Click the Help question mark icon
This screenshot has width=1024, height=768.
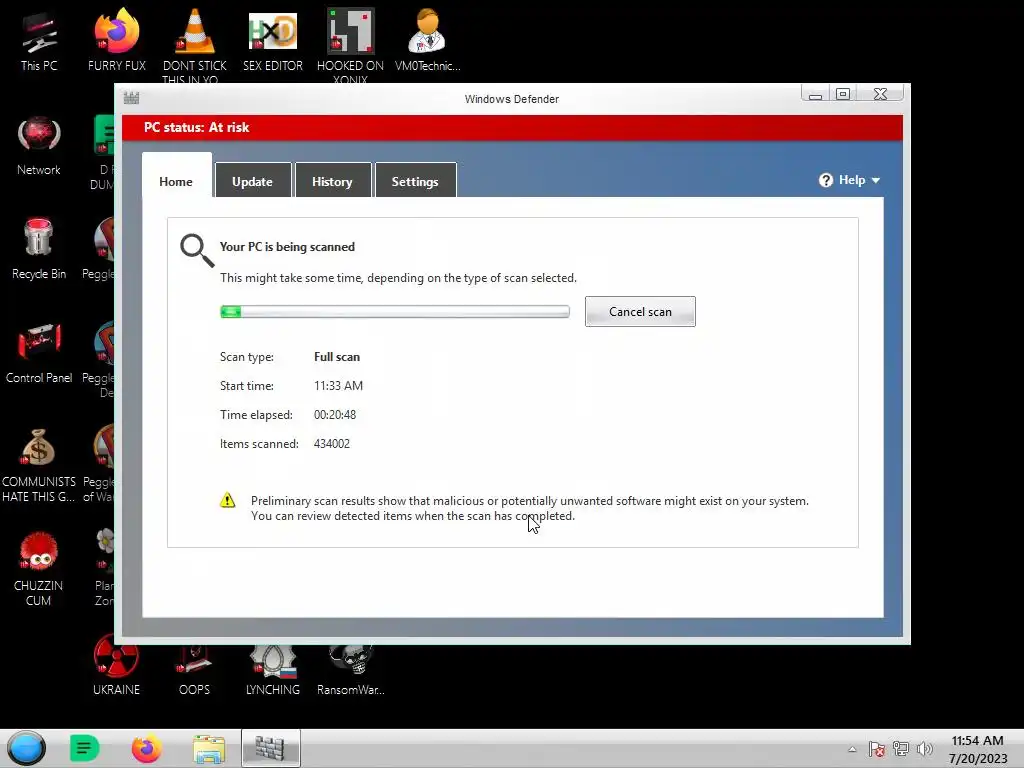tap(825, 180)
